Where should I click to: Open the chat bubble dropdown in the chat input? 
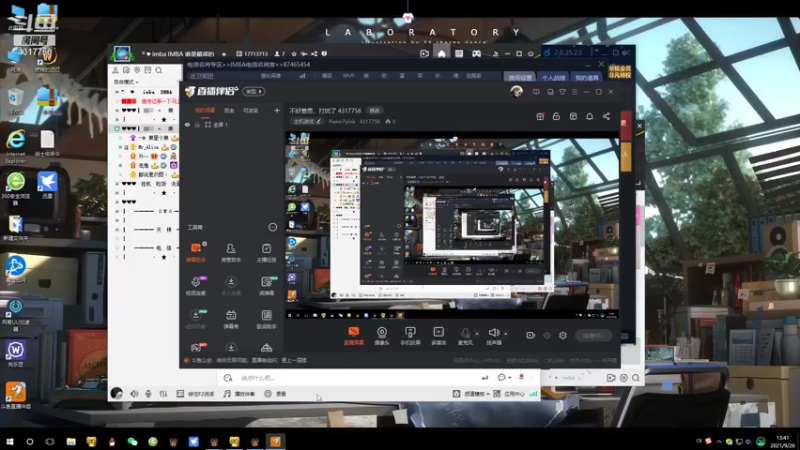click(x=504, y=378)
